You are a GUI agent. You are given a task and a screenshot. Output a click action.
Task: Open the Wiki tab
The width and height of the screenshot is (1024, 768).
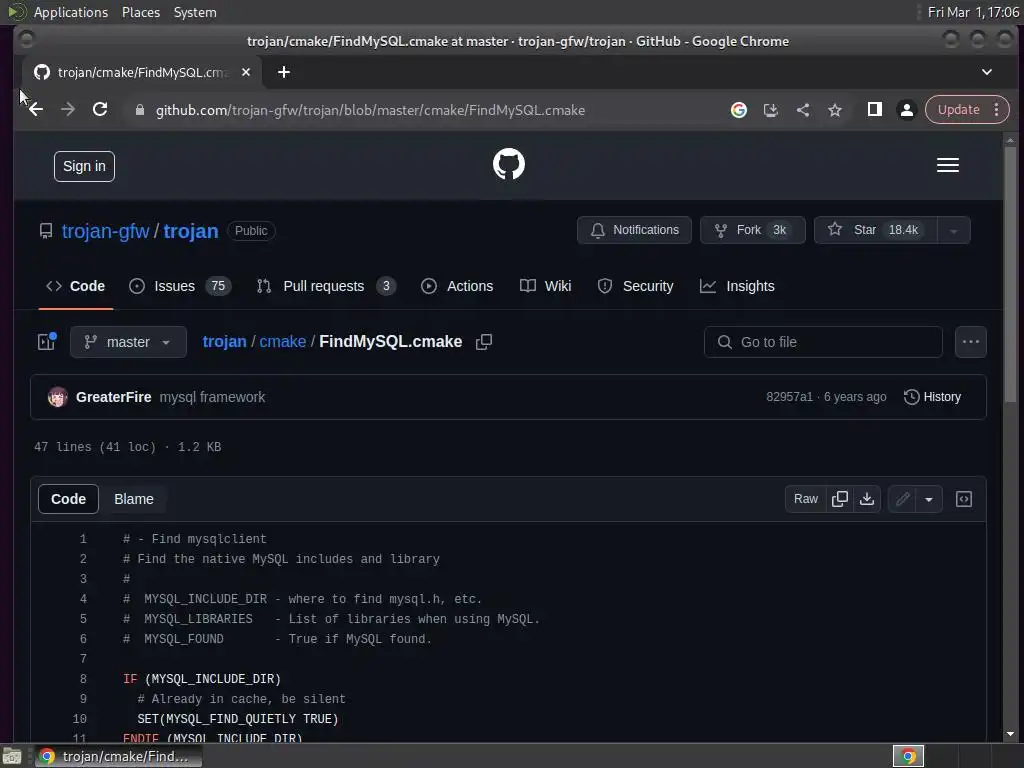pyautogui.click(x=545, y=286)
